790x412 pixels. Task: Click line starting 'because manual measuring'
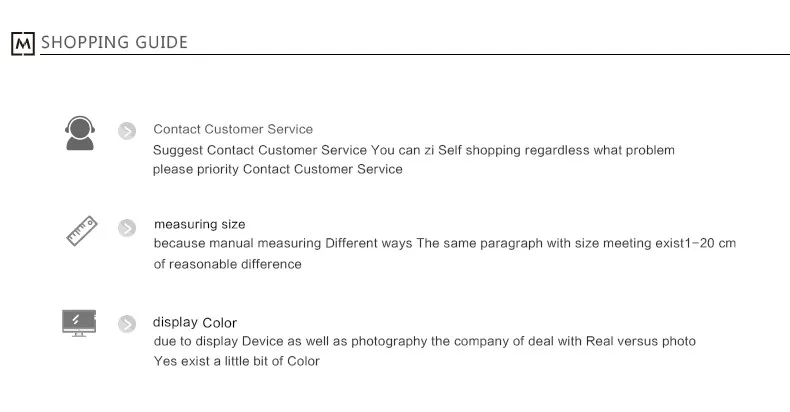(x=445, y=243)
